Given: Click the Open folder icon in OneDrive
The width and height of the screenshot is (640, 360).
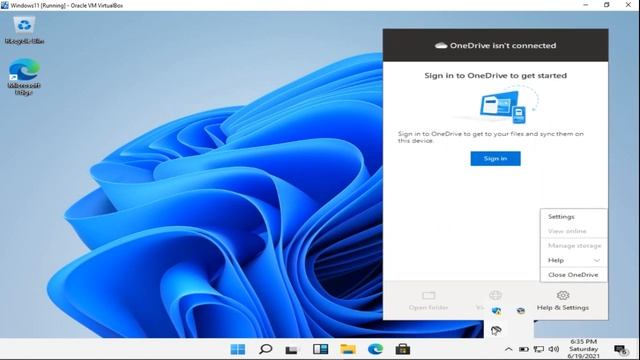Looking at the screenshot, I should [x=429, y=296].
